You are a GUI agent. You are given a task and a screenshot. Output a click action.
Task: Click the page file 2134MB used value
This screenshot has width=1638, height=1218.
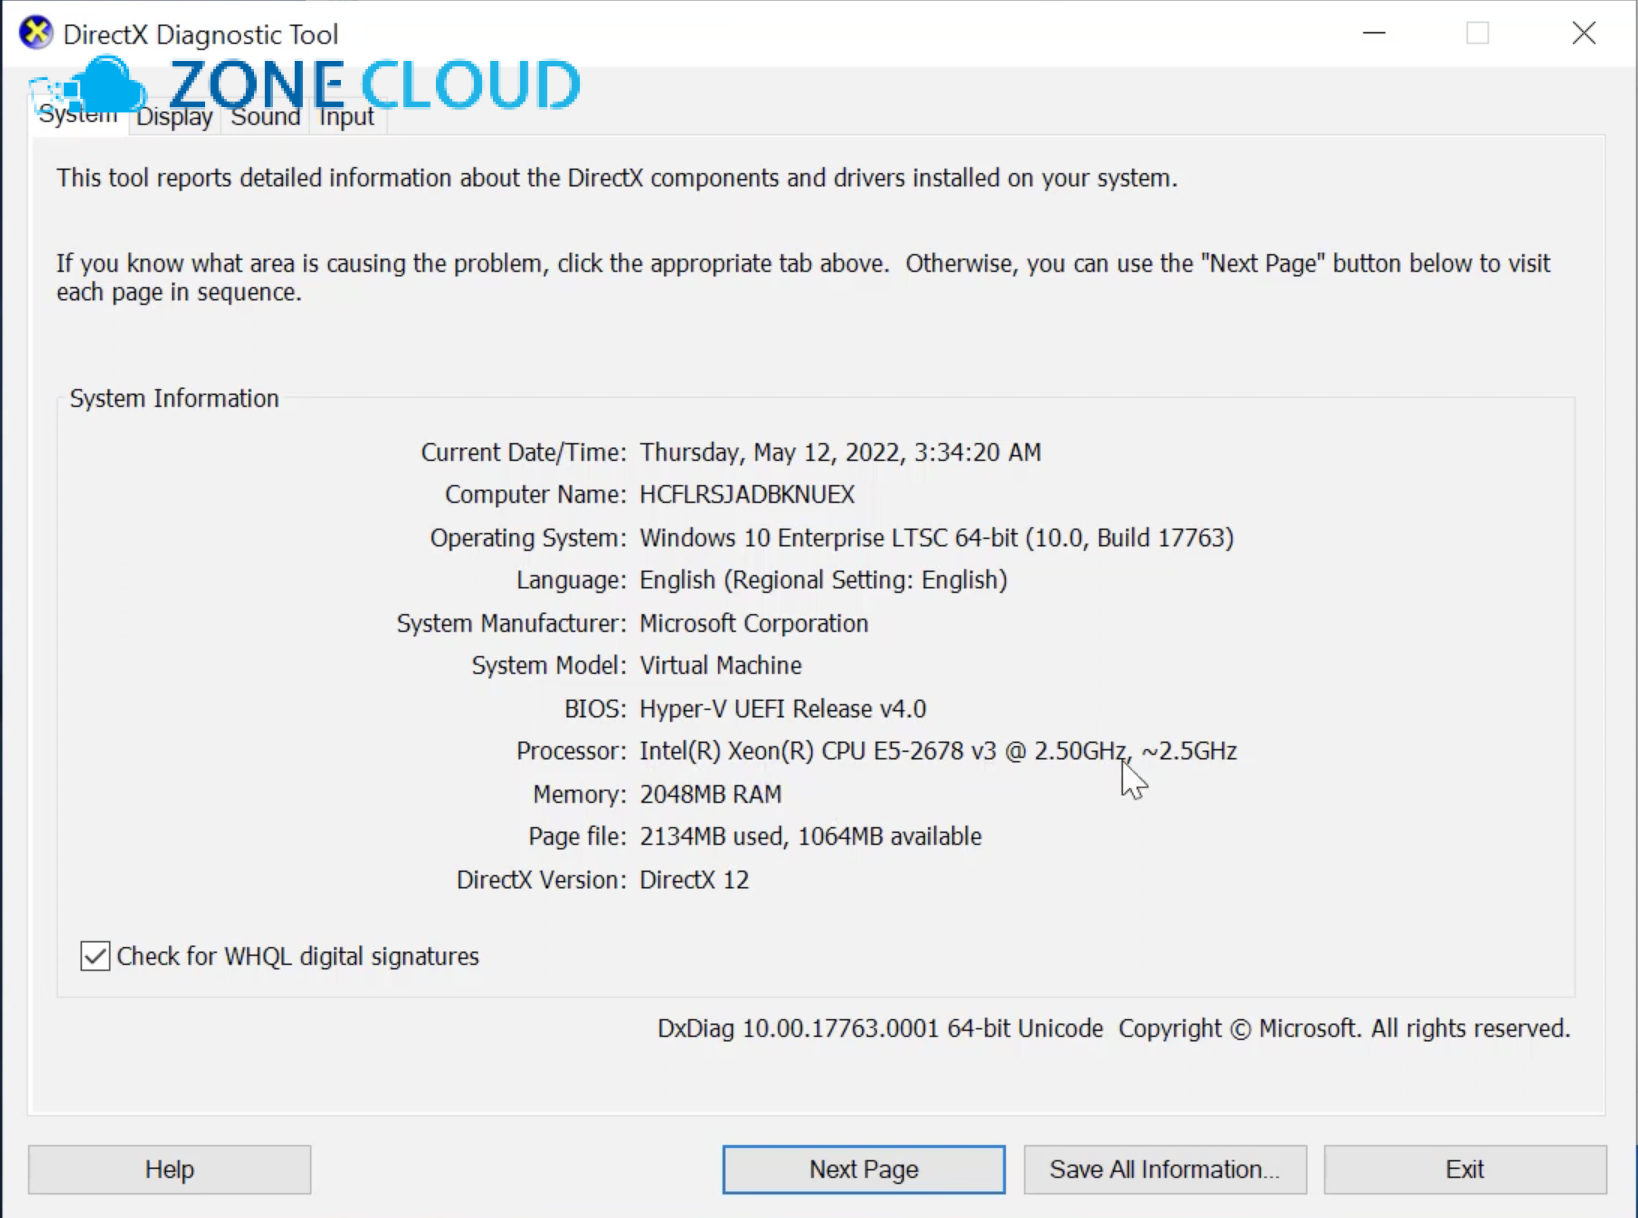(811, 837)
